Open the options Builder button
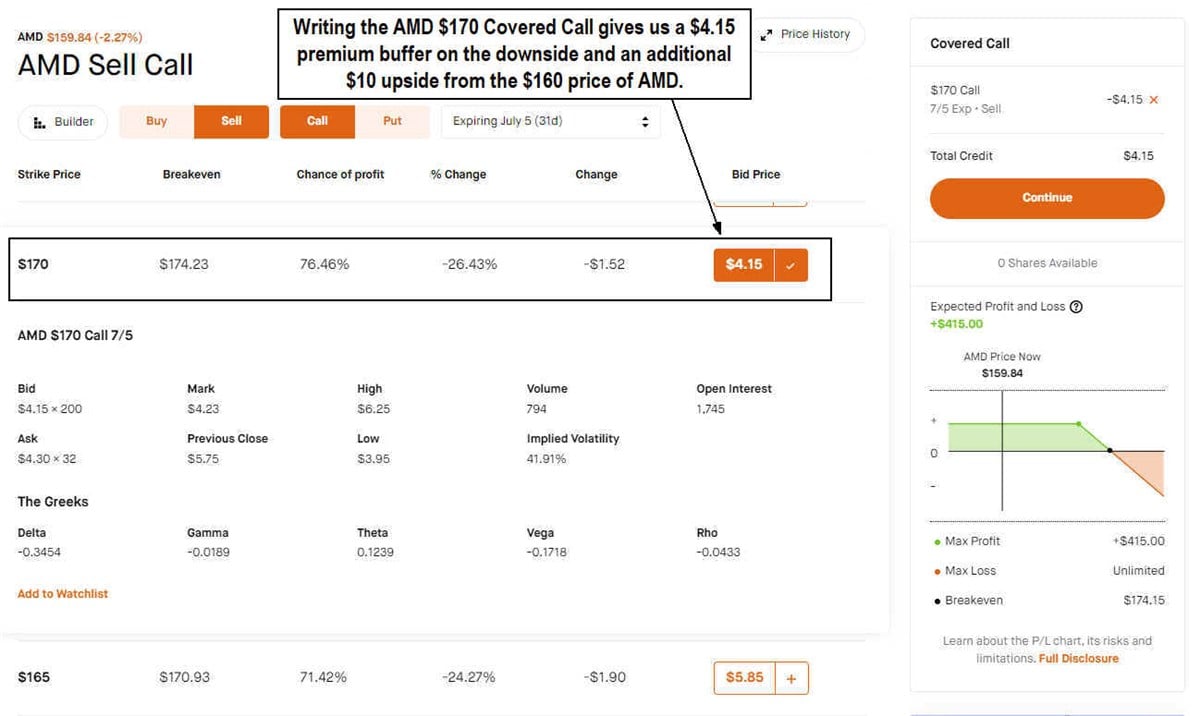Viewport: 1200px width, 716px height. click(63, 122)
